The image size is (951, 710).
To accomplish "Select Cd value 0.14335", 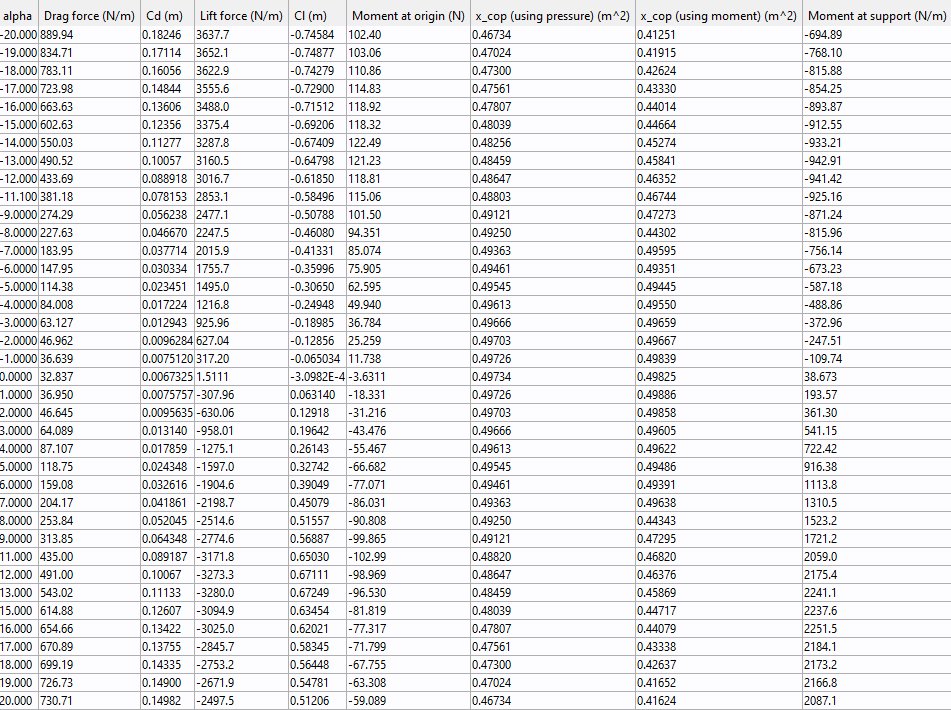I will (167, 665).
